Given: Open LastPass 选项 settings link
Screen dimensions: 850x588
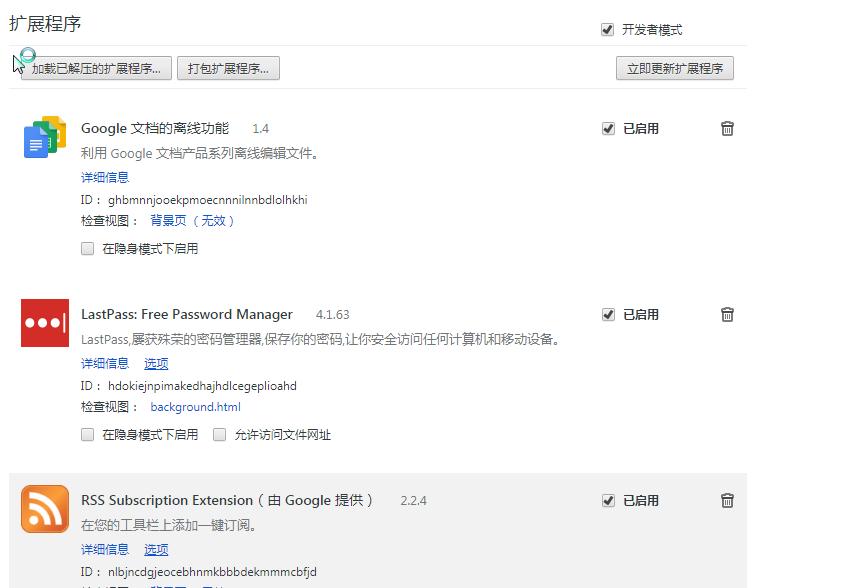Looking at the screenshot, I should pyautogui.click(x=156, y=363).
